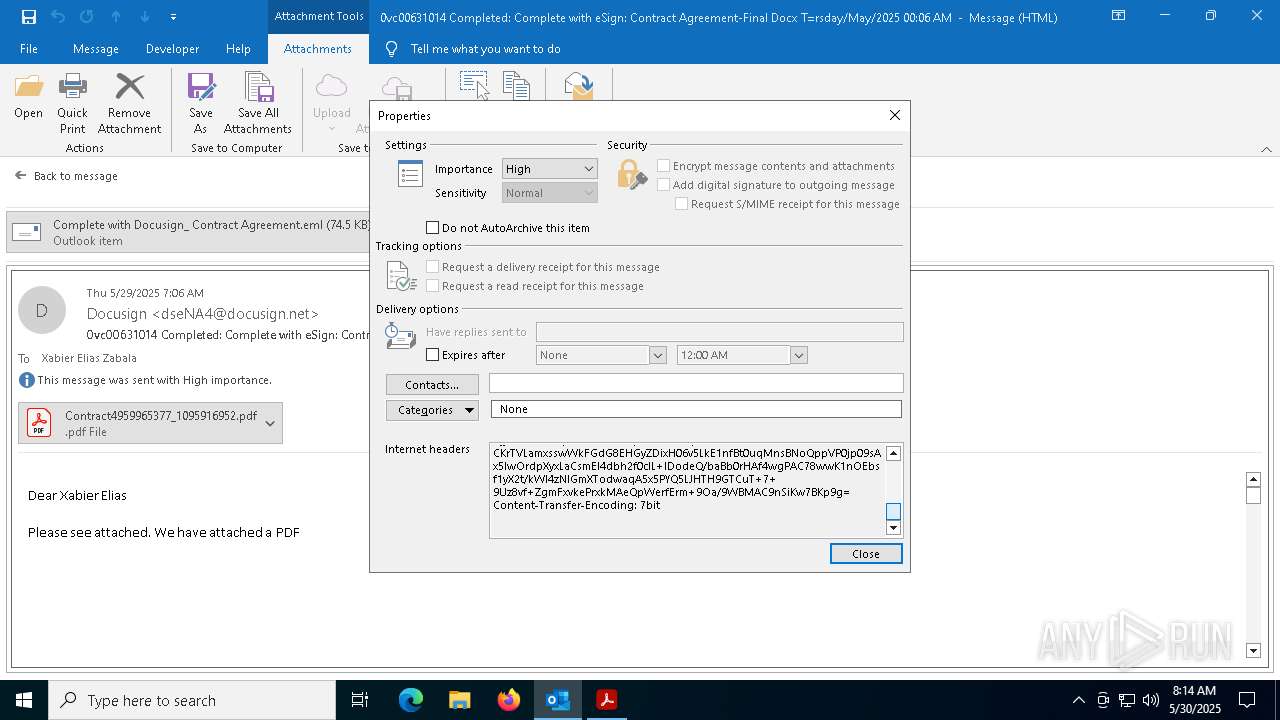1280x720 pixels.
Task: Open the Customize Quick Access Toolbar dropdown
Action: 174,17
